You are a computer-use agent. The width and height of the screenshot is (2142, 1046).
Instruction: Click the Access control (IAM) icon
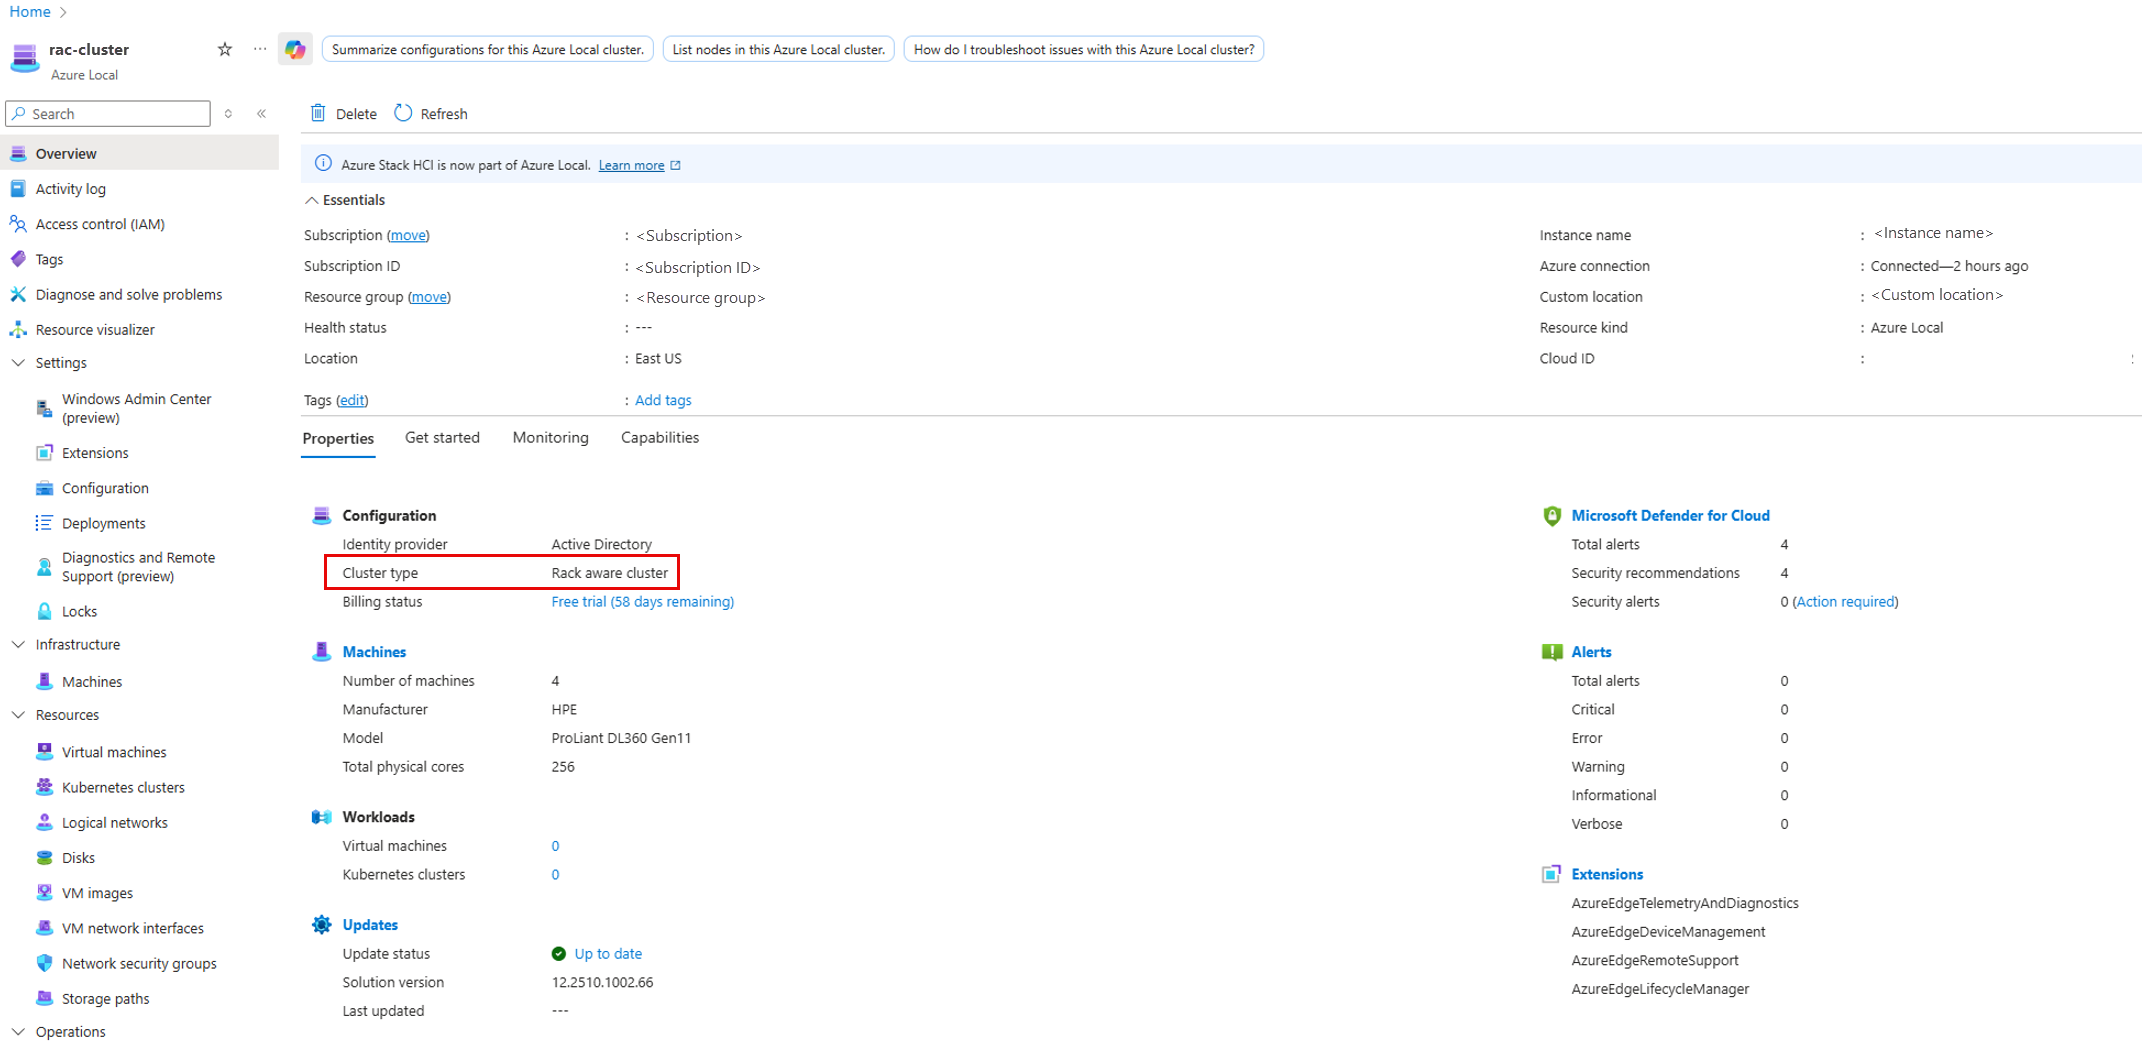(18, 224)
